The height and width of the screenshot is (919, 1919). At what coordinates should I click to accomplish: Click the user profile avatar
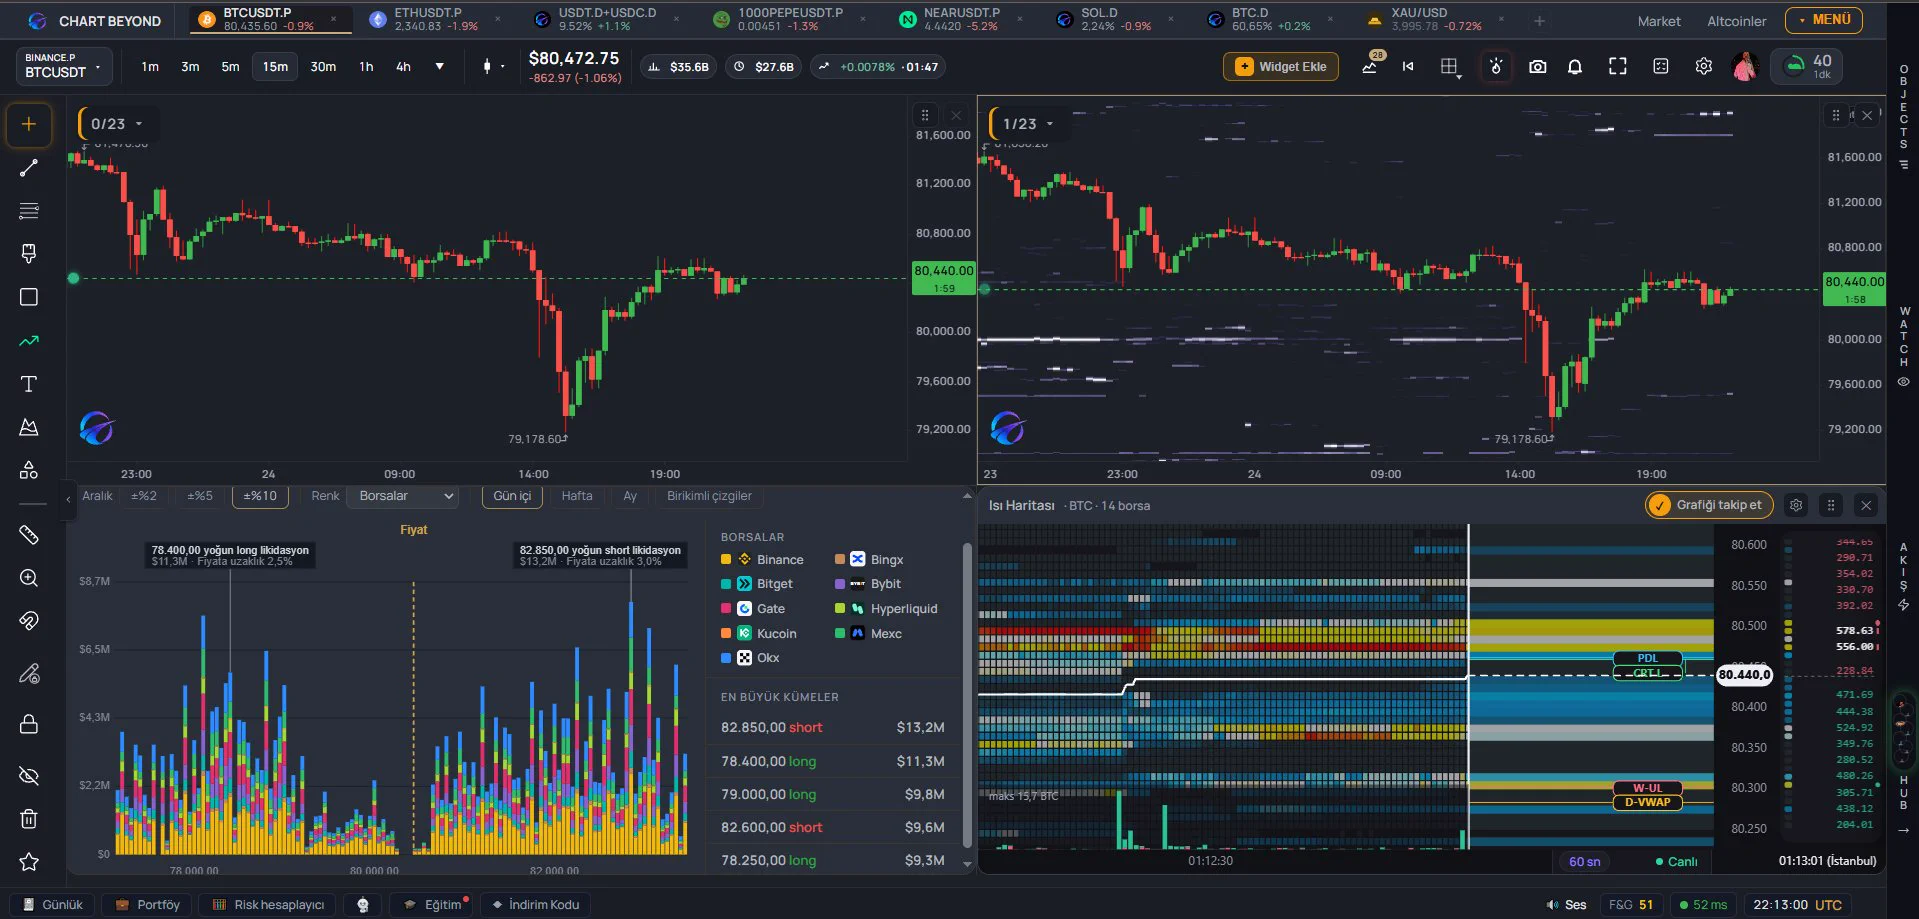point(1745,67)
